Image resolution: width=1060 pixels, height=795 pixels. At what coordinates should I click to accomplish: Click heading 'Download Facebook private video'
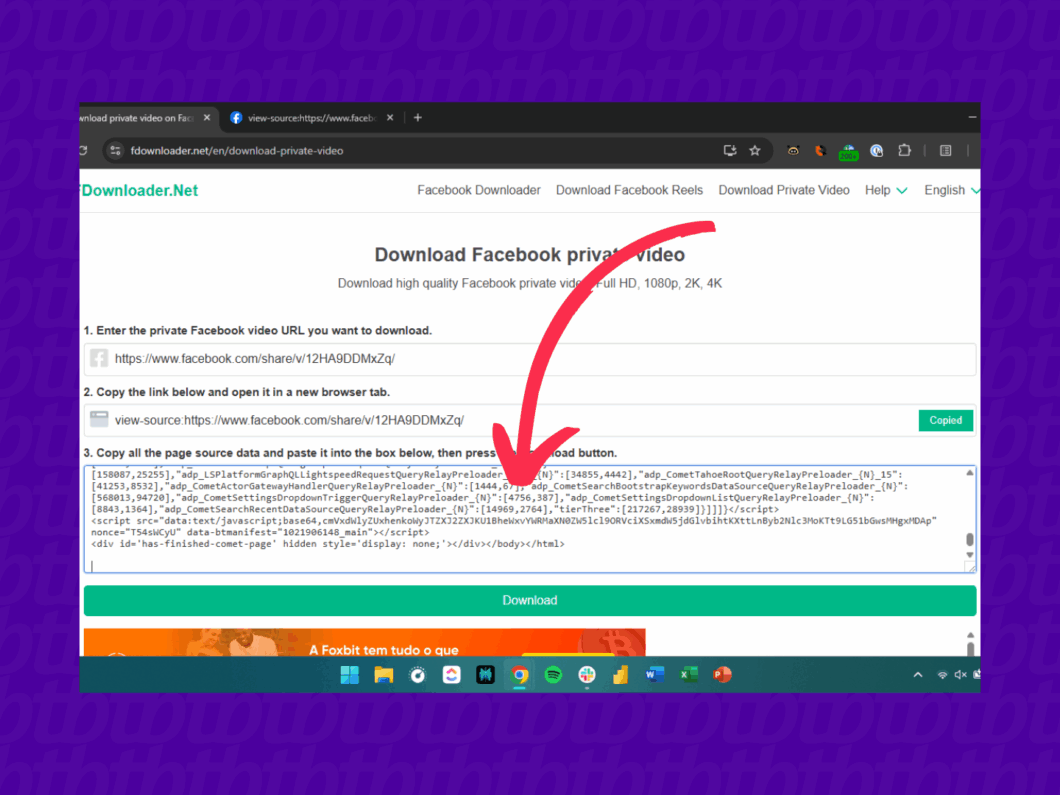[x=530, y=255]
